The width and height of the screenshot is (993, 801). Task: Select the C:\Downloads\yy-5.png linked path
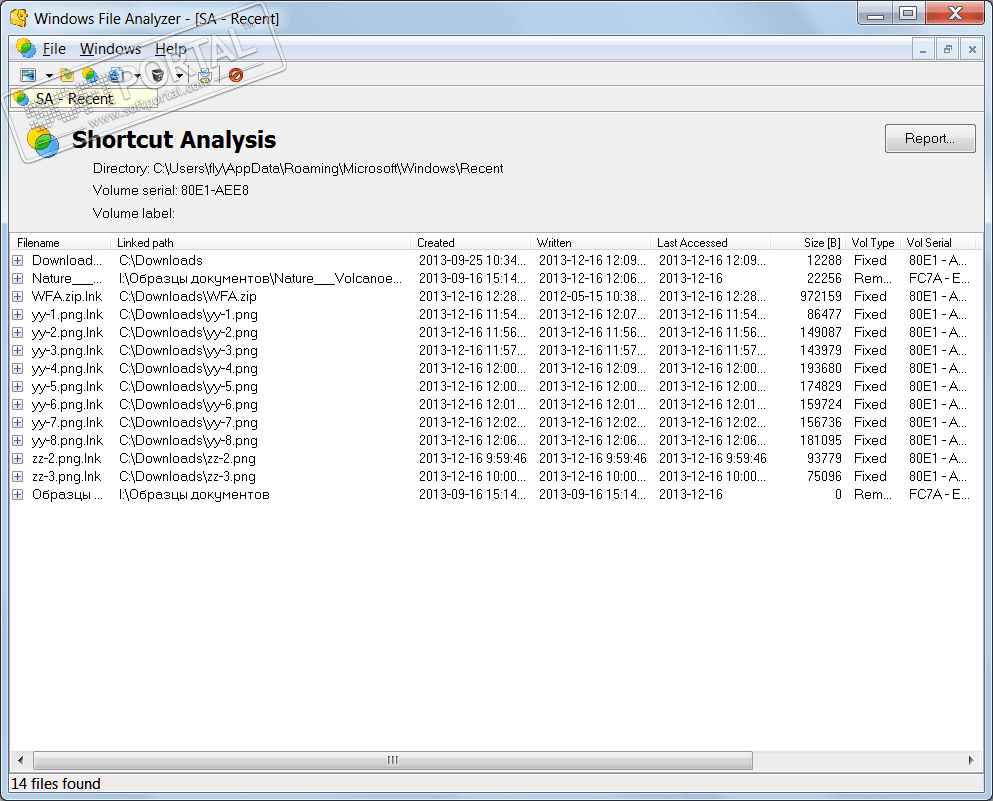point(188,386)
